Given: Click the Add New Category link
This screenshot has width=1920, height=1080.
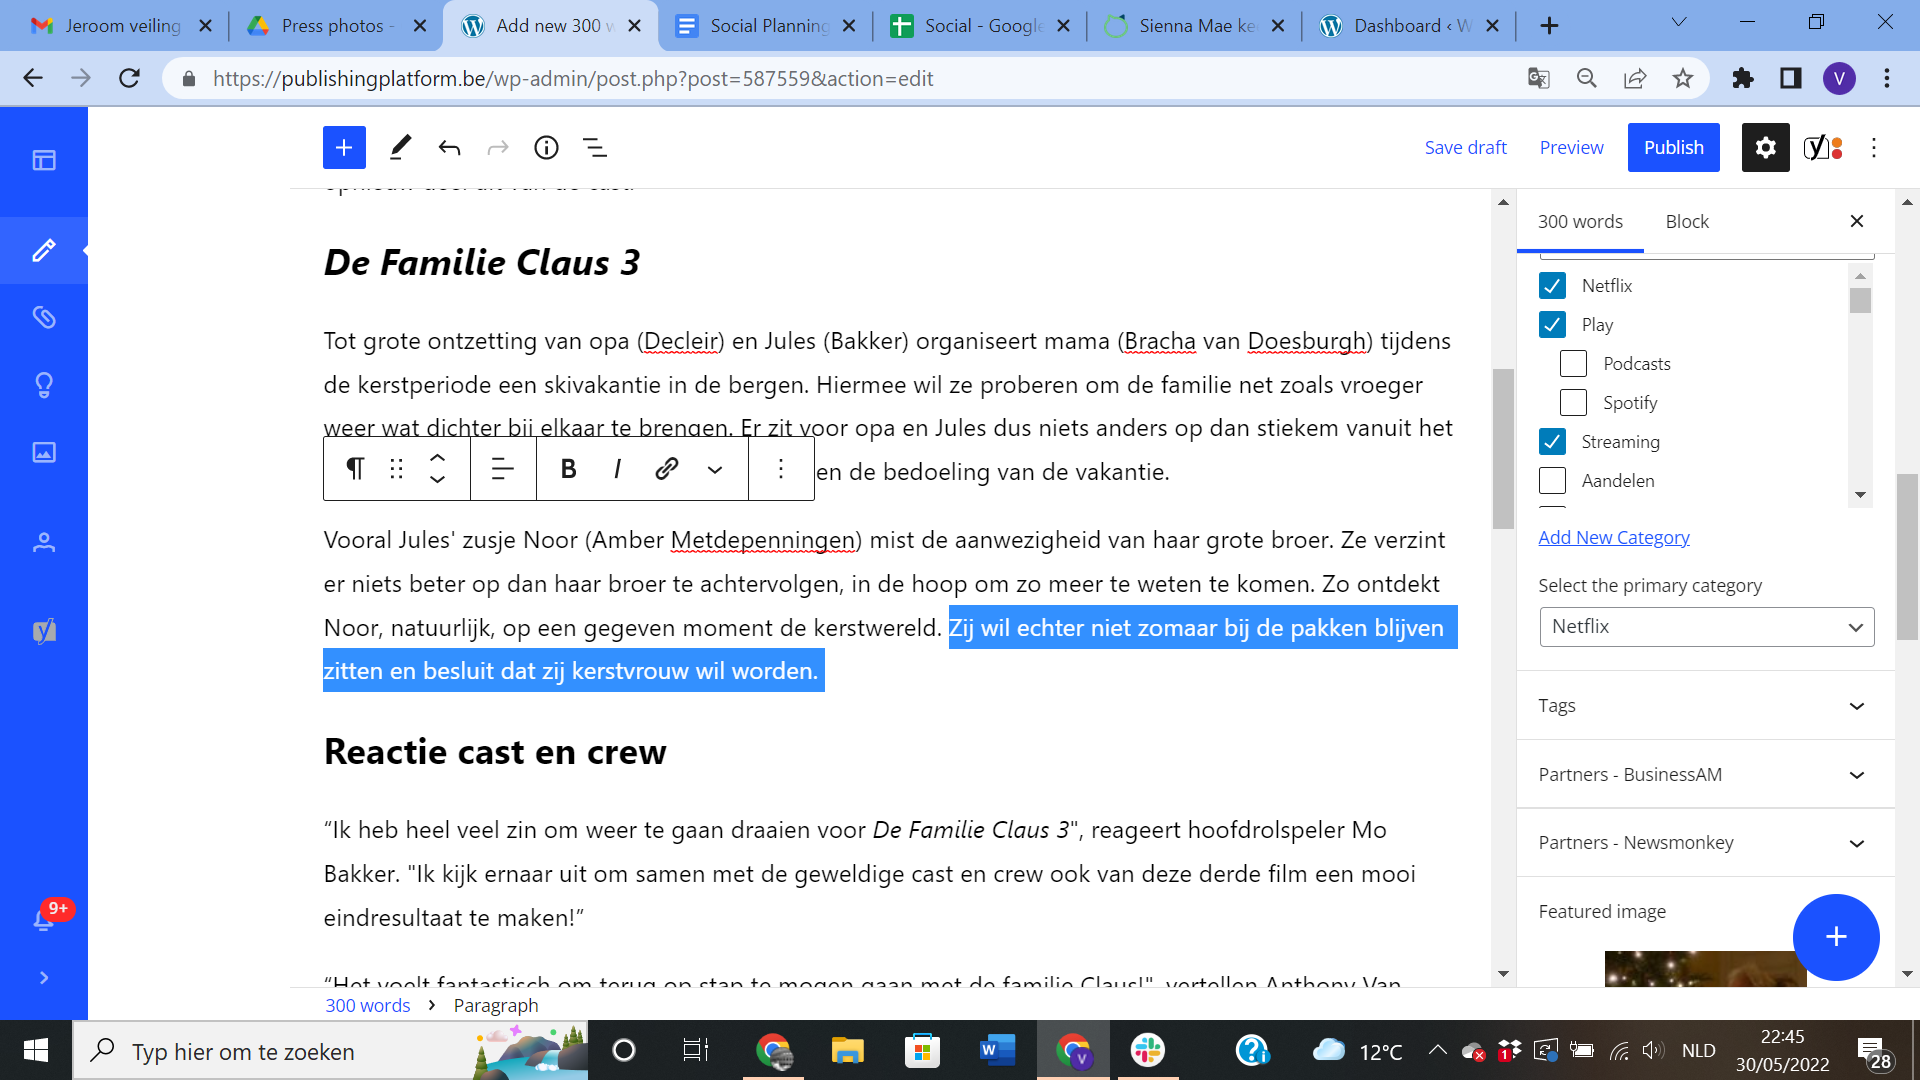Looking at the screenshot, I should point(1613,538).
